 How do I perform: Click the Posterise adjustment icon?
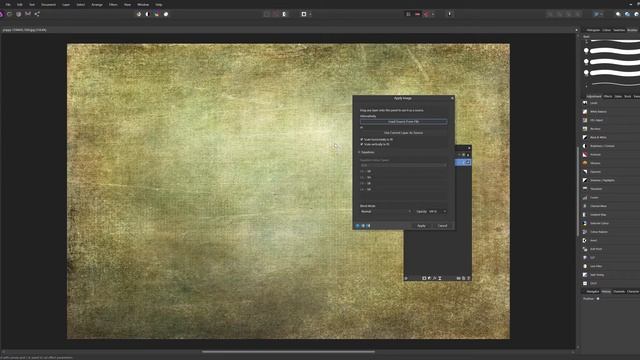point(585,154)
